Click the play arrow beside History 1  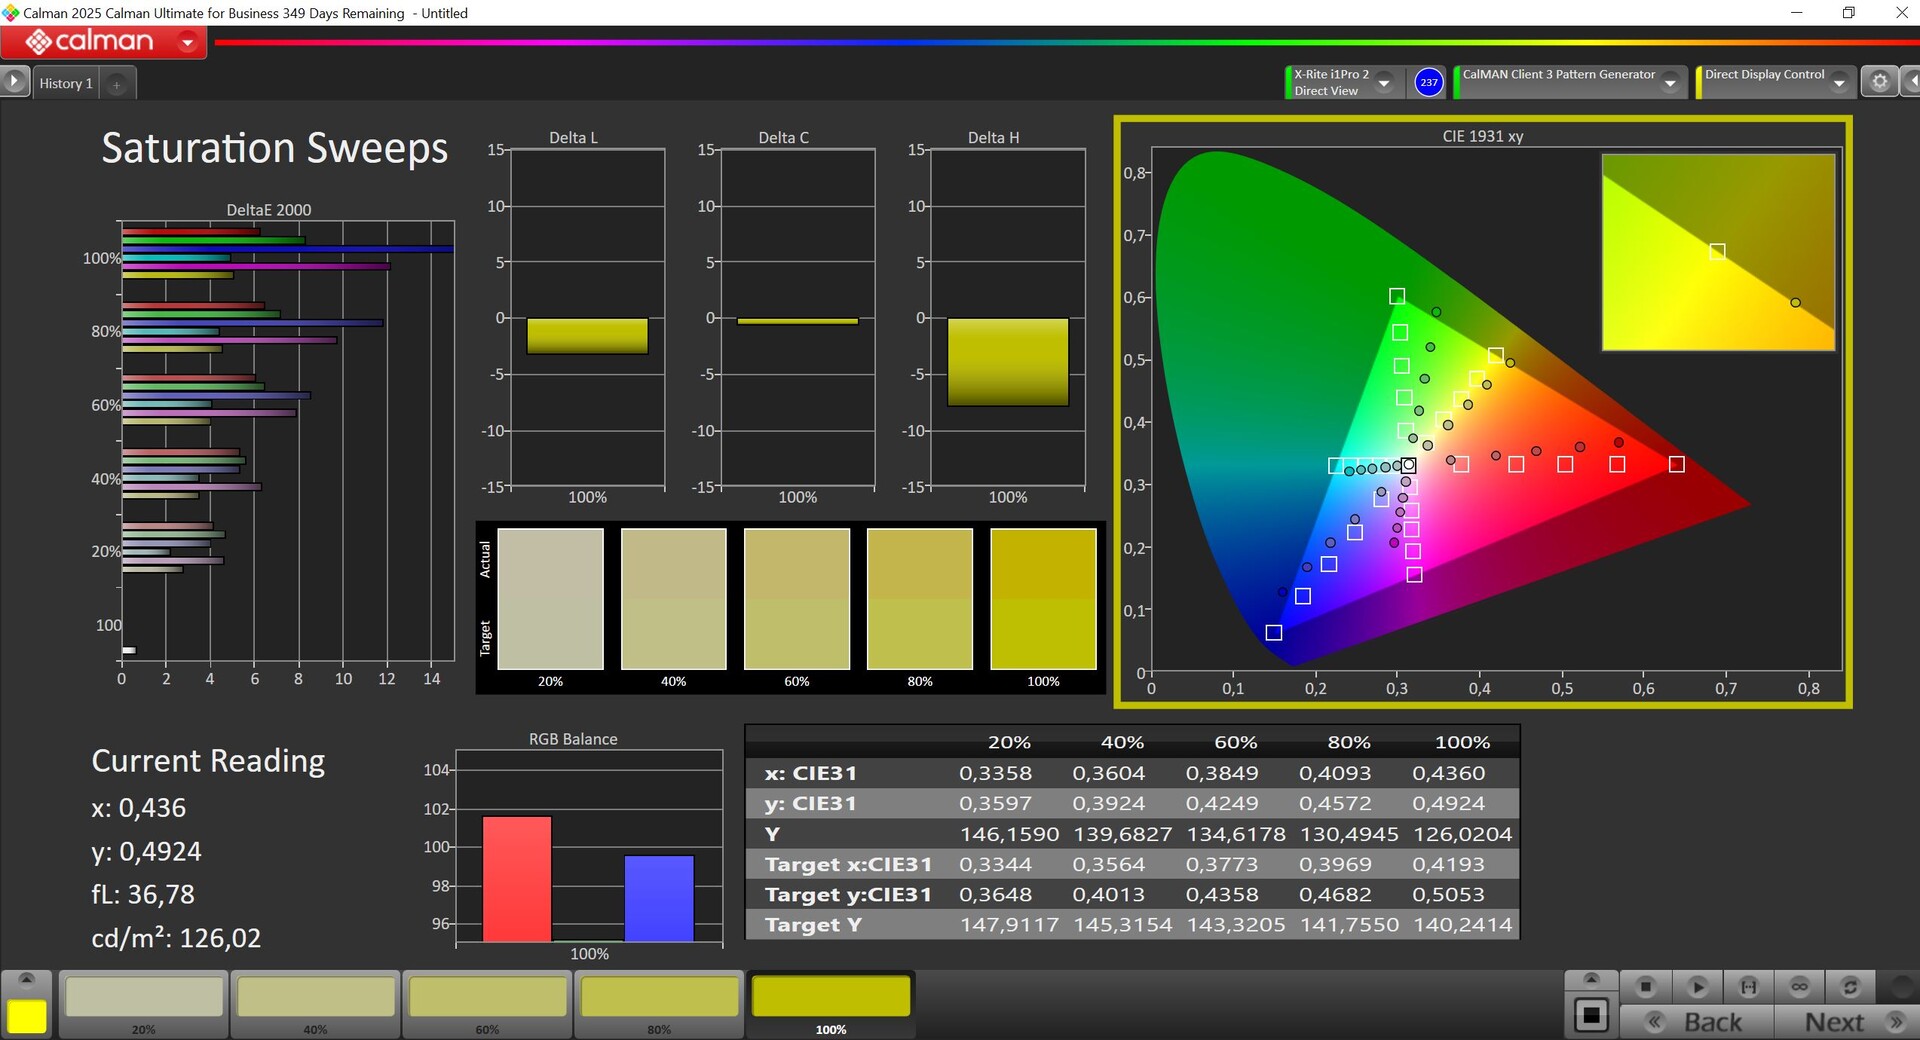click(x=14, y=82)
